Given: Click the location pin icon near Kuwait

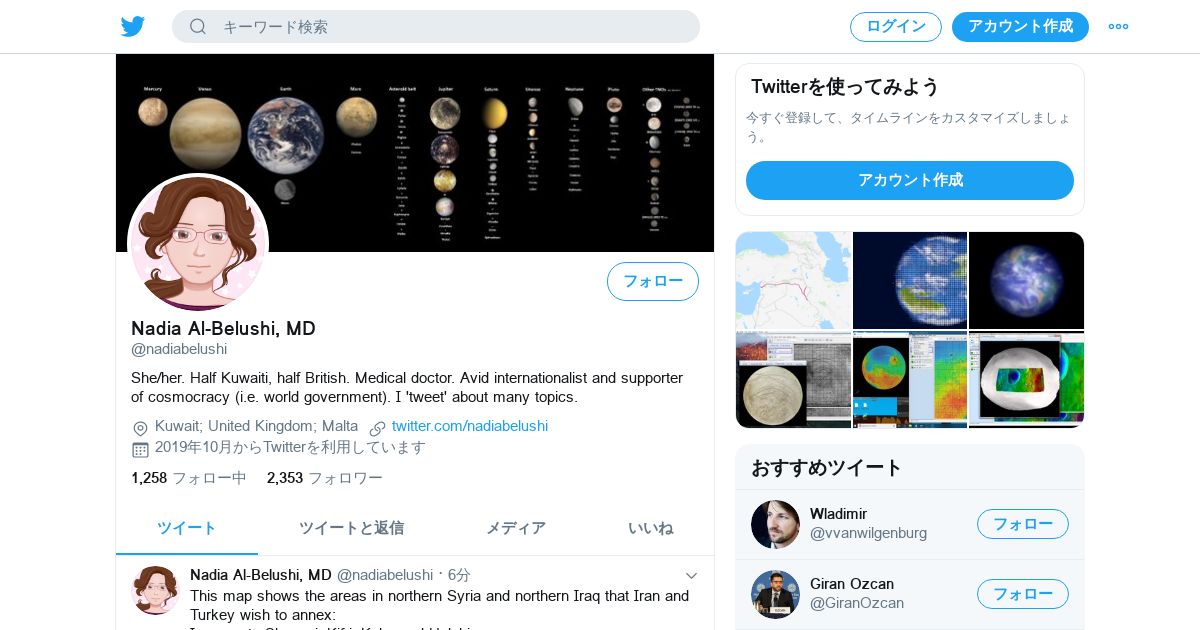Looking at the screenshot, I should (x=140, y=427).
